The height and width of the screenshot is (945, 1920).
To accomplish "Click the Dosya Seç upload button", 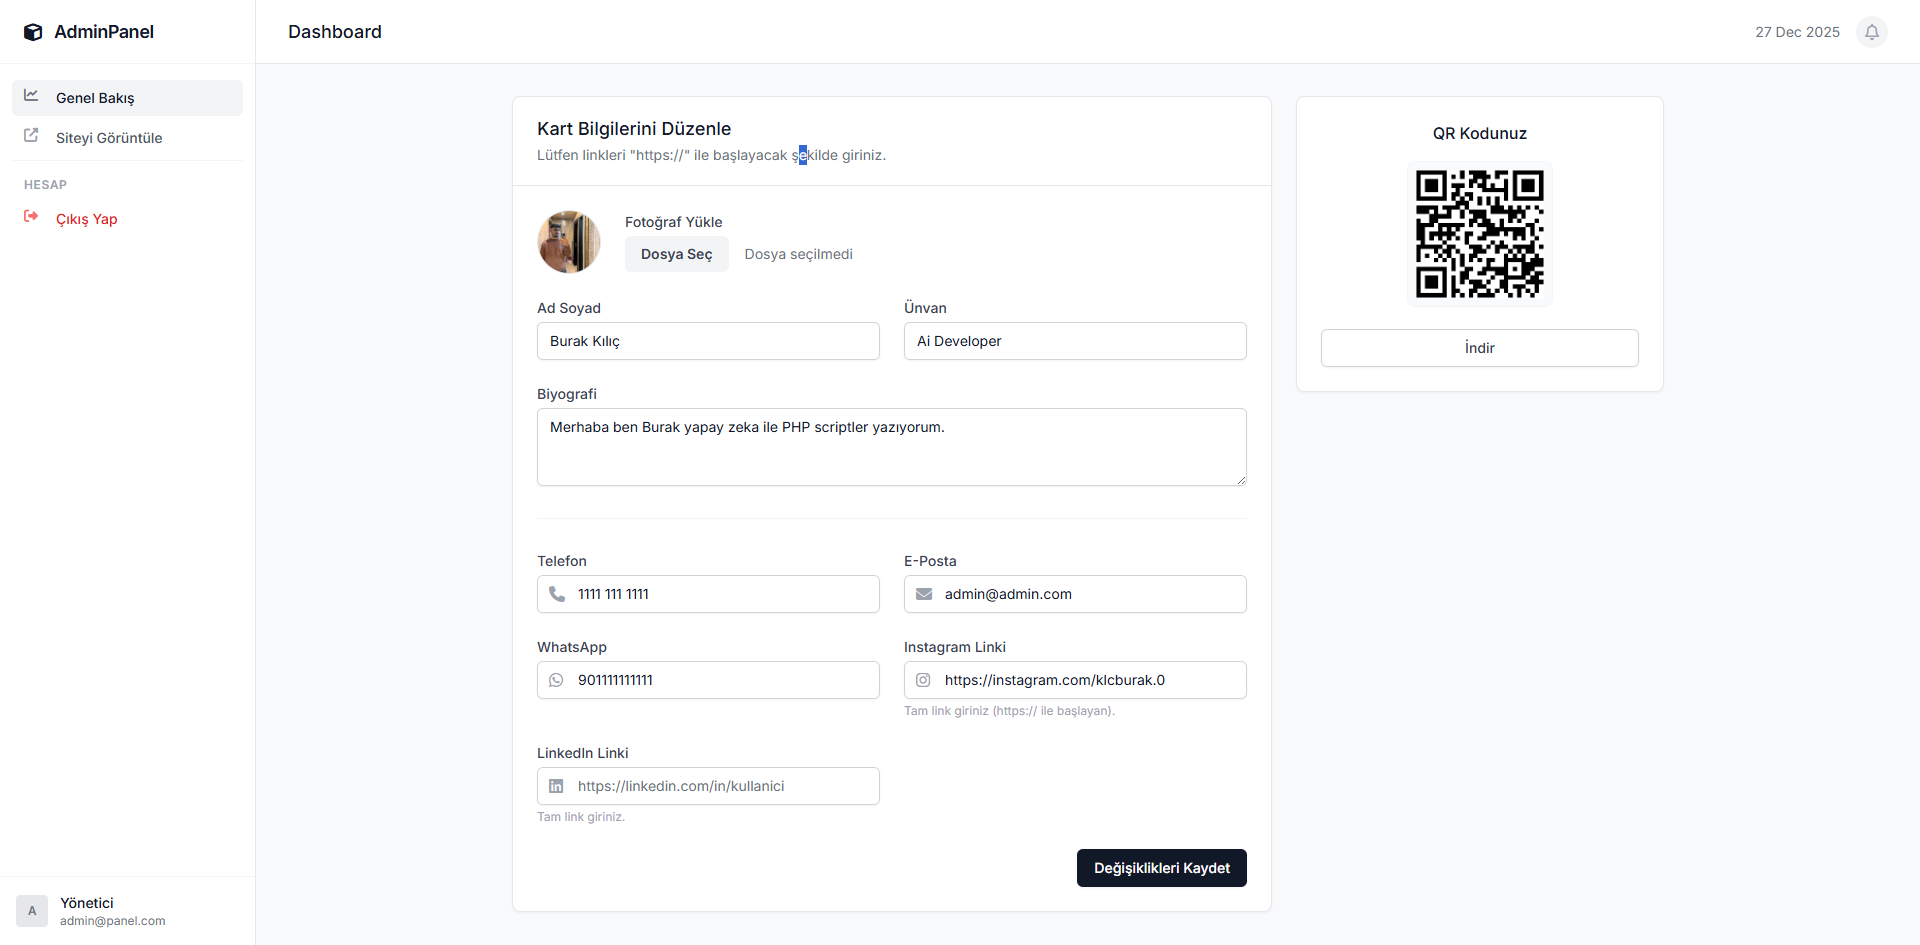I will (677, 254).
